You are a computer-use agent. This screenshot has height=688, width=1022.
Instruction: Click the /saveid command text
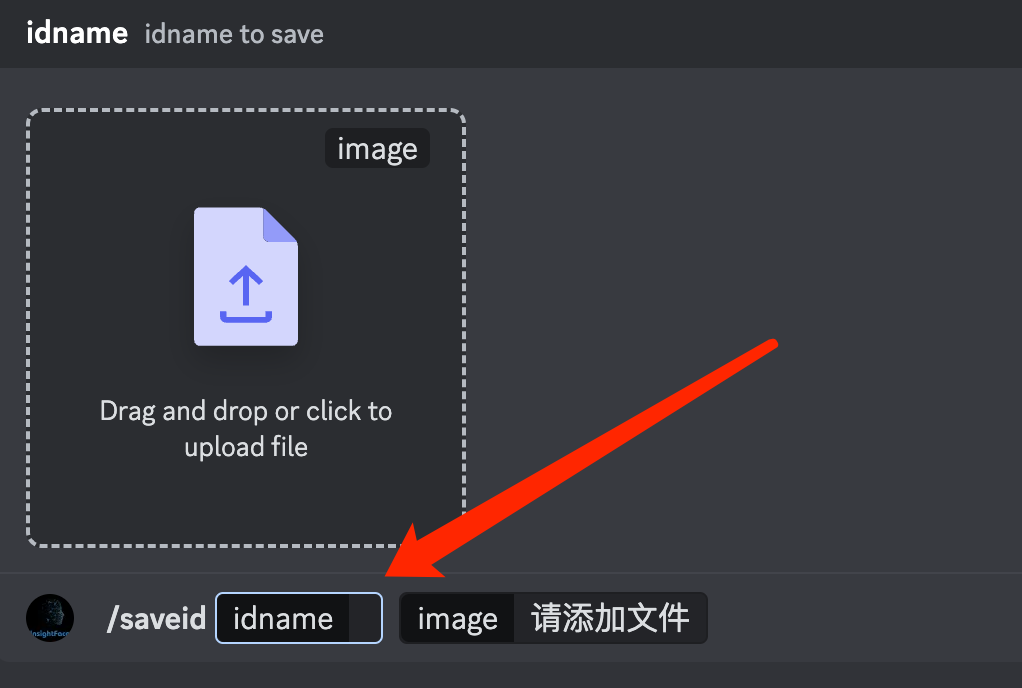pos(156,618)
